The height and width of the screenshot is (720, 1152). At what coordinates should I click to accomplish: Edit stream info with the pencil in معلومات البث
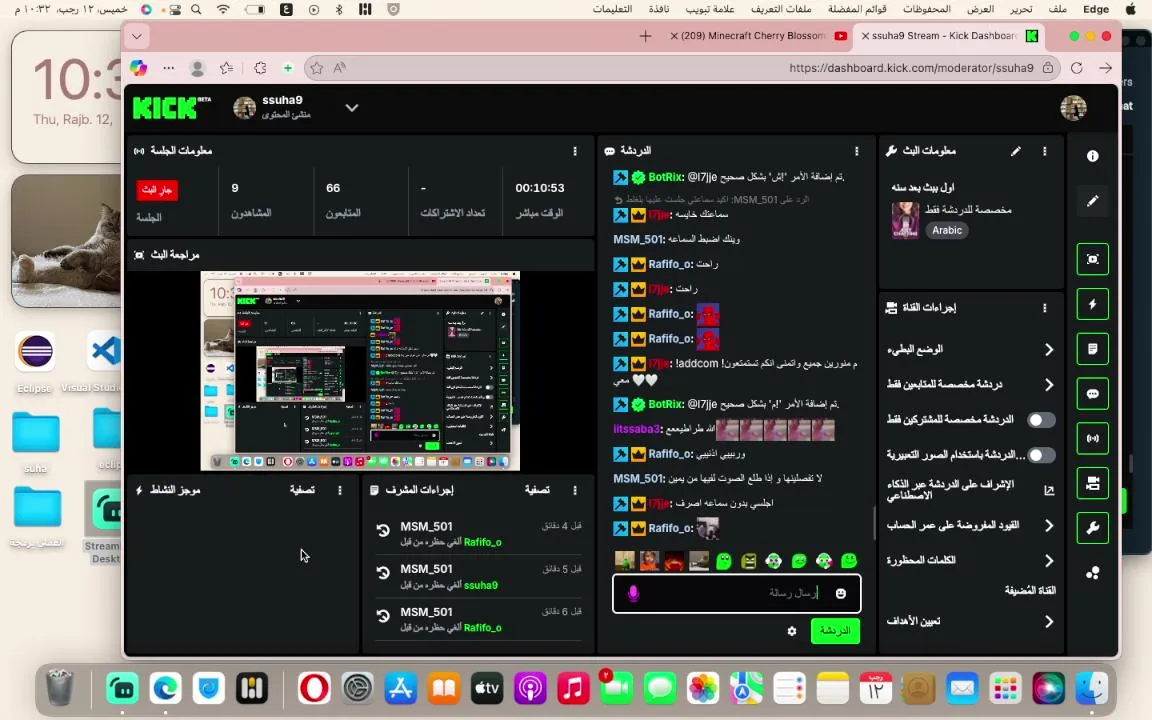(1015, 151)
